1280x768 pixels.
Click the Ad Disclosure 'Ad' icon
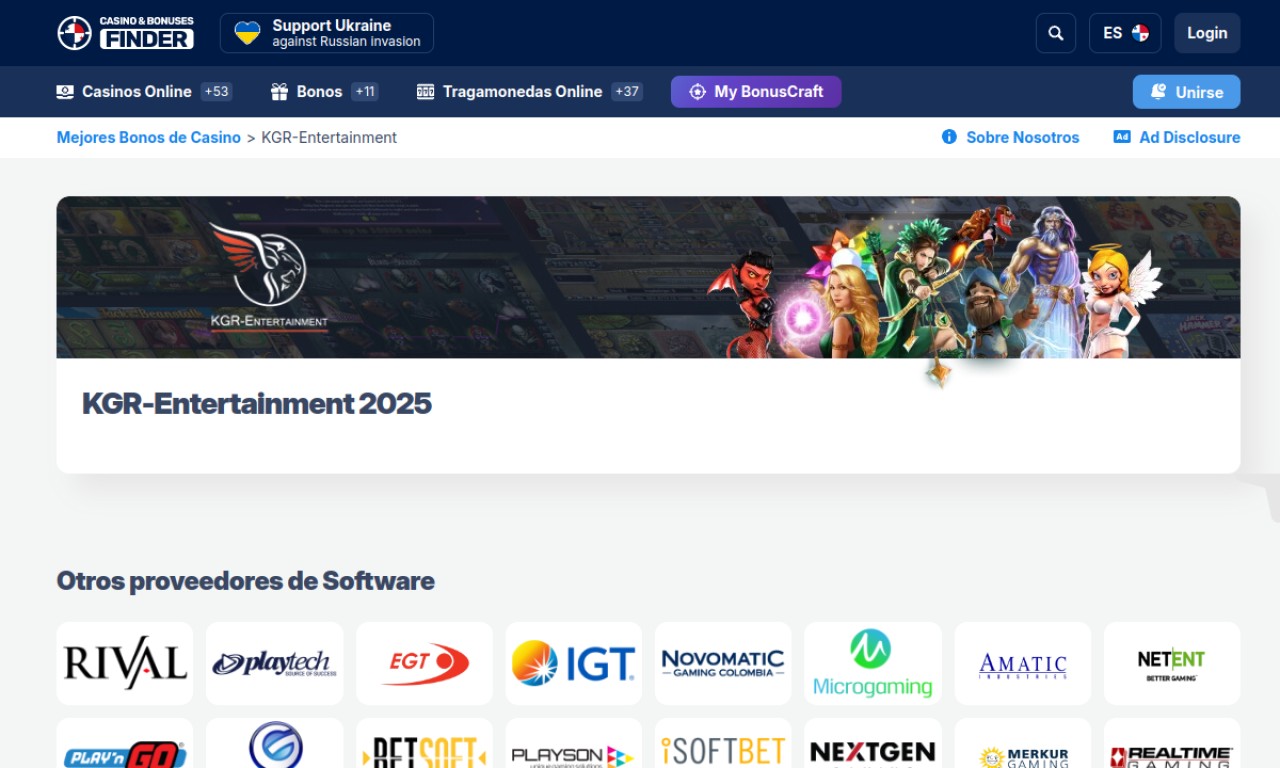click(1122, 137)
